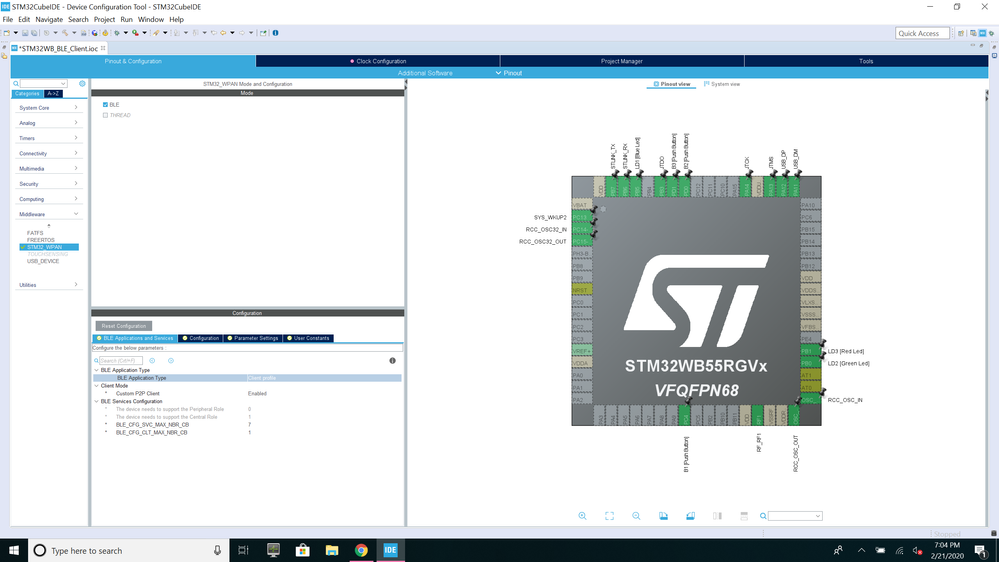This screenshot has height=562, width=999.
Task: Click the vertical split view icon
Action: click(x=717, y=516)
